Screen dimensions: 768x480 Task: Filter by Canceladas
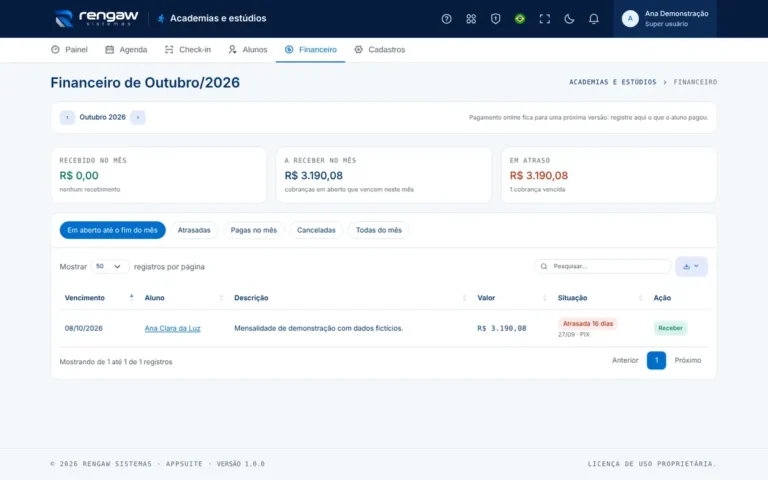click(x=316, y=230)
